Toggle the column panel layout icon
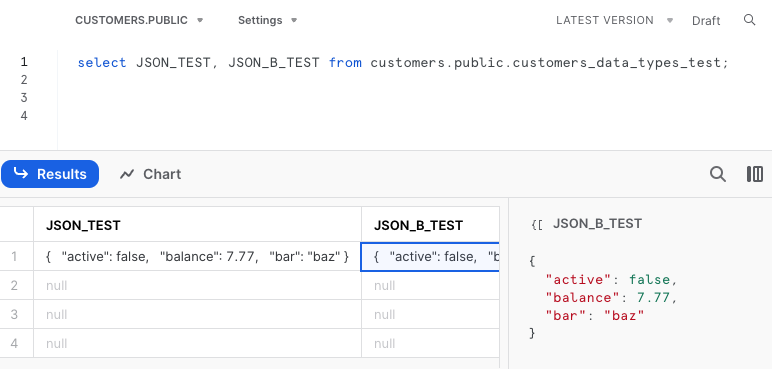 (755, 174)
